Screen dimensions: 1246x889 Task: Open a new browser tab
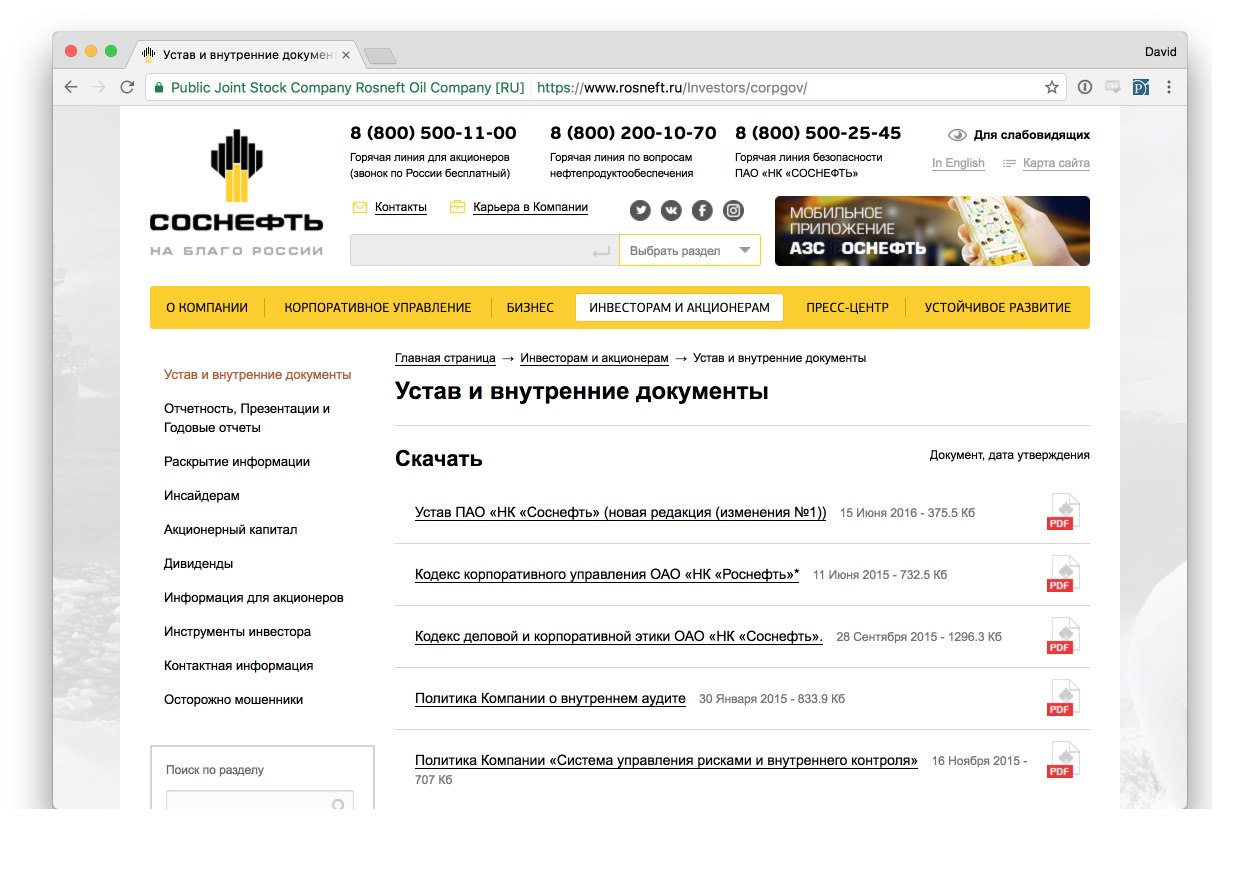pos(380,55)
